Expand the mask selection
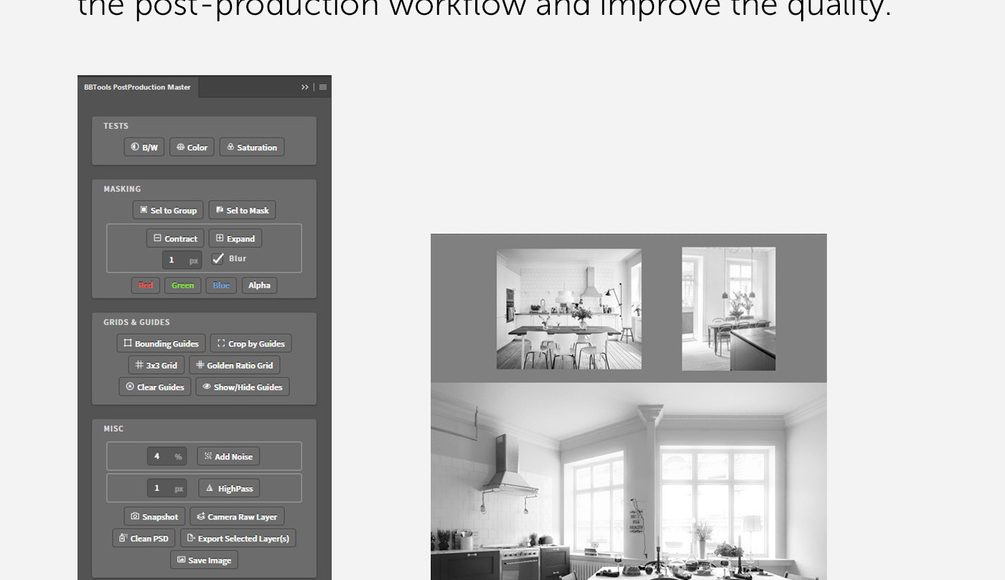 tap(235, 239)
